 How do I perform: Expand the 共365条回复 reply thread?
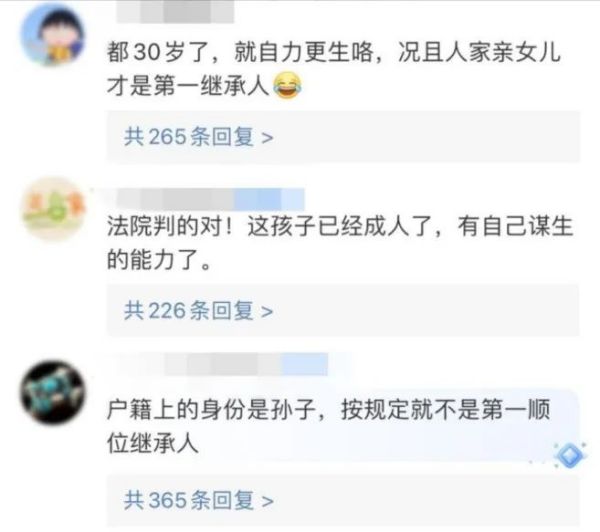click(x=343, y=500)
